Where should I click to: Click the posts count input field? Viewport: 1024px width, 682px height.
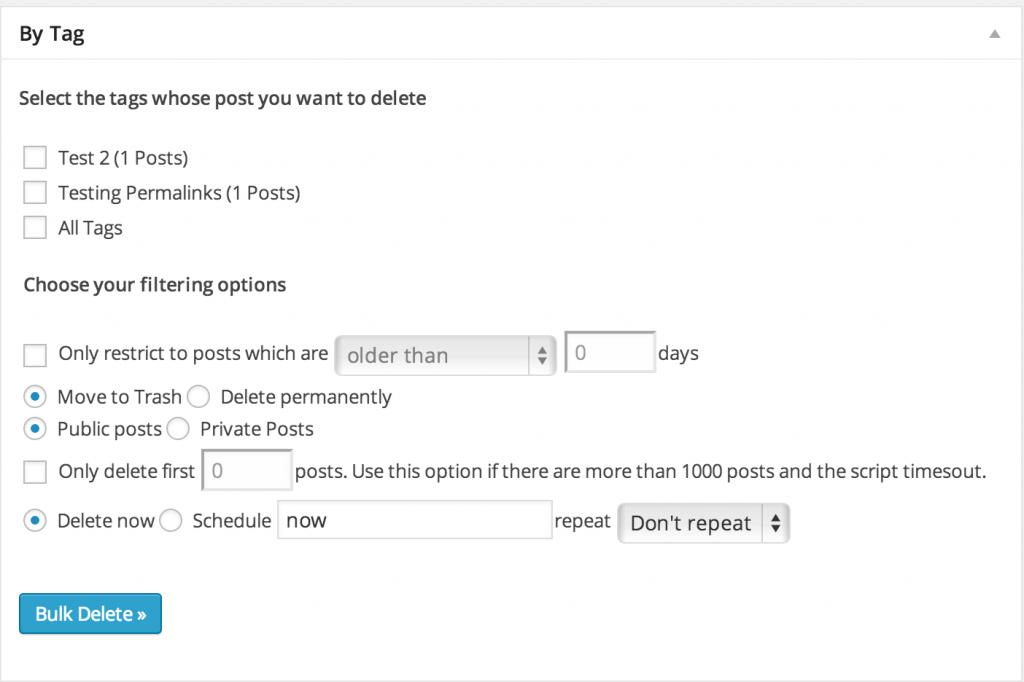(246, 470)
